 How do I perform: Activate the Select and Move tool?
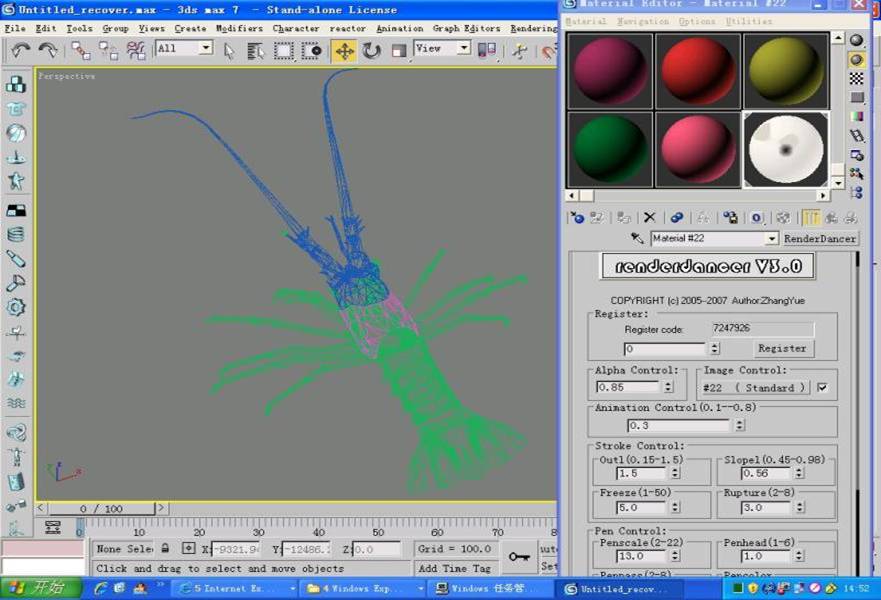click(344, 51)
